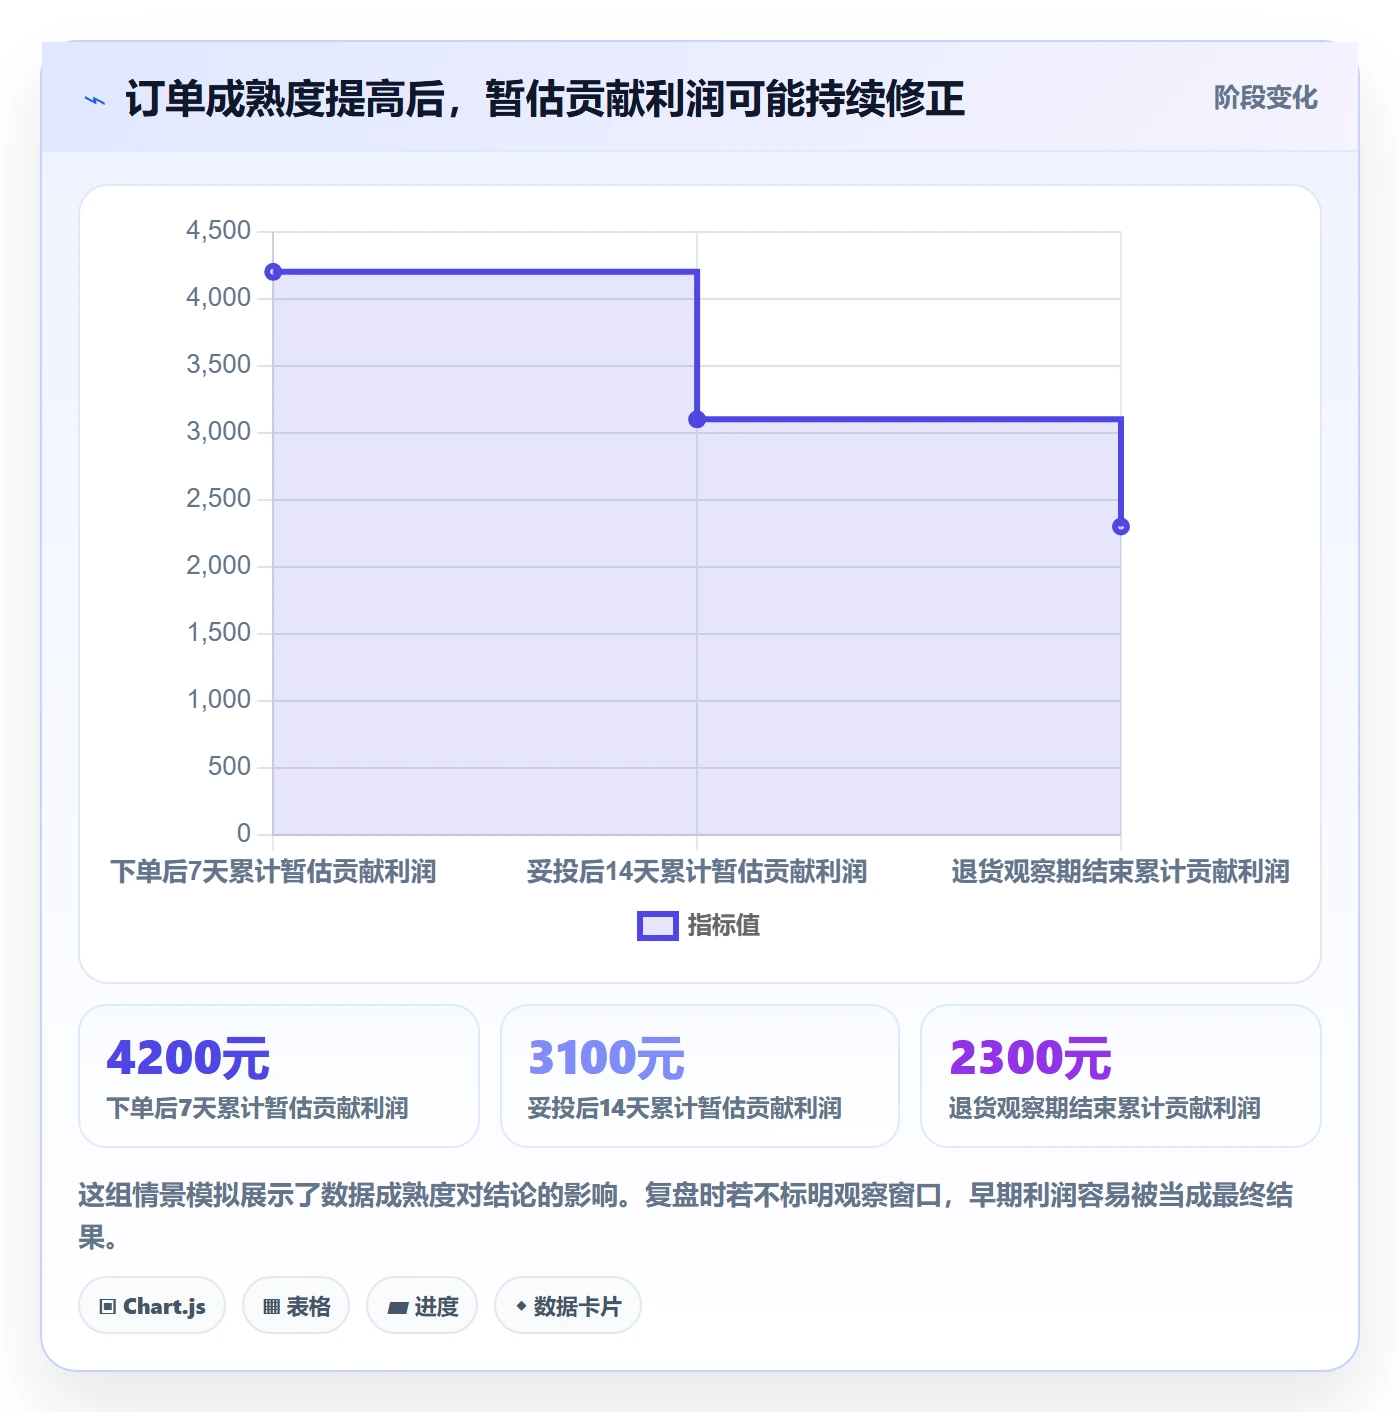The width and height of the screenshot is (1400, 1412).
Task: Click the 指标值 legend label
Action: (x=724, y=926)
